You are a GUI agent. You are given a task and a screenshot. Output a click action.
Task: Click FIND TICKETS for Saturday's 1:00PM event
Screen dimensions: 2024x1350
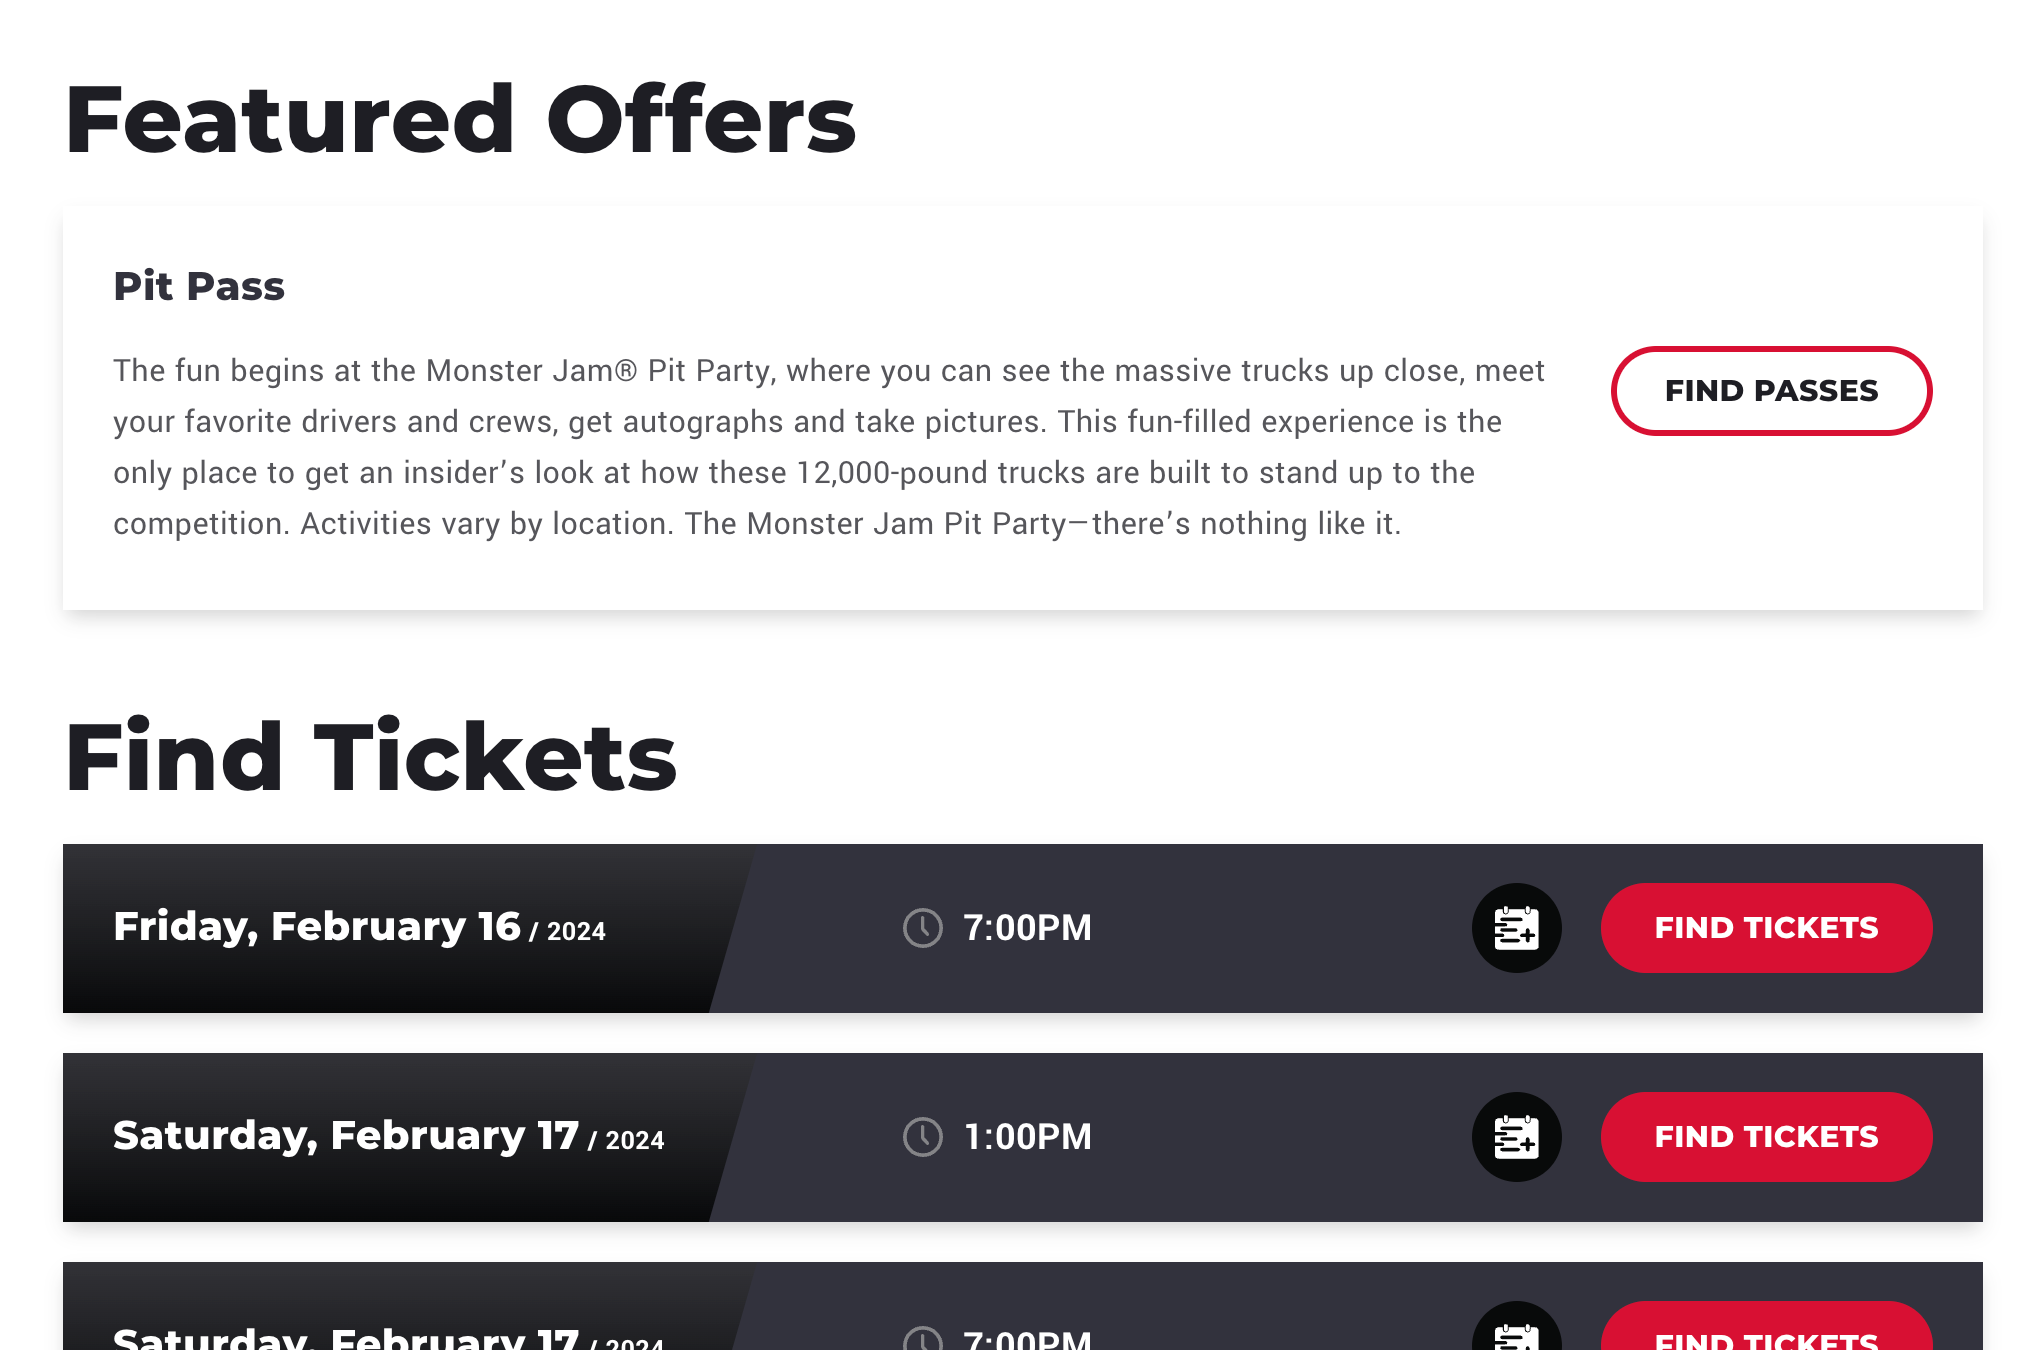pos(1766,1136)
